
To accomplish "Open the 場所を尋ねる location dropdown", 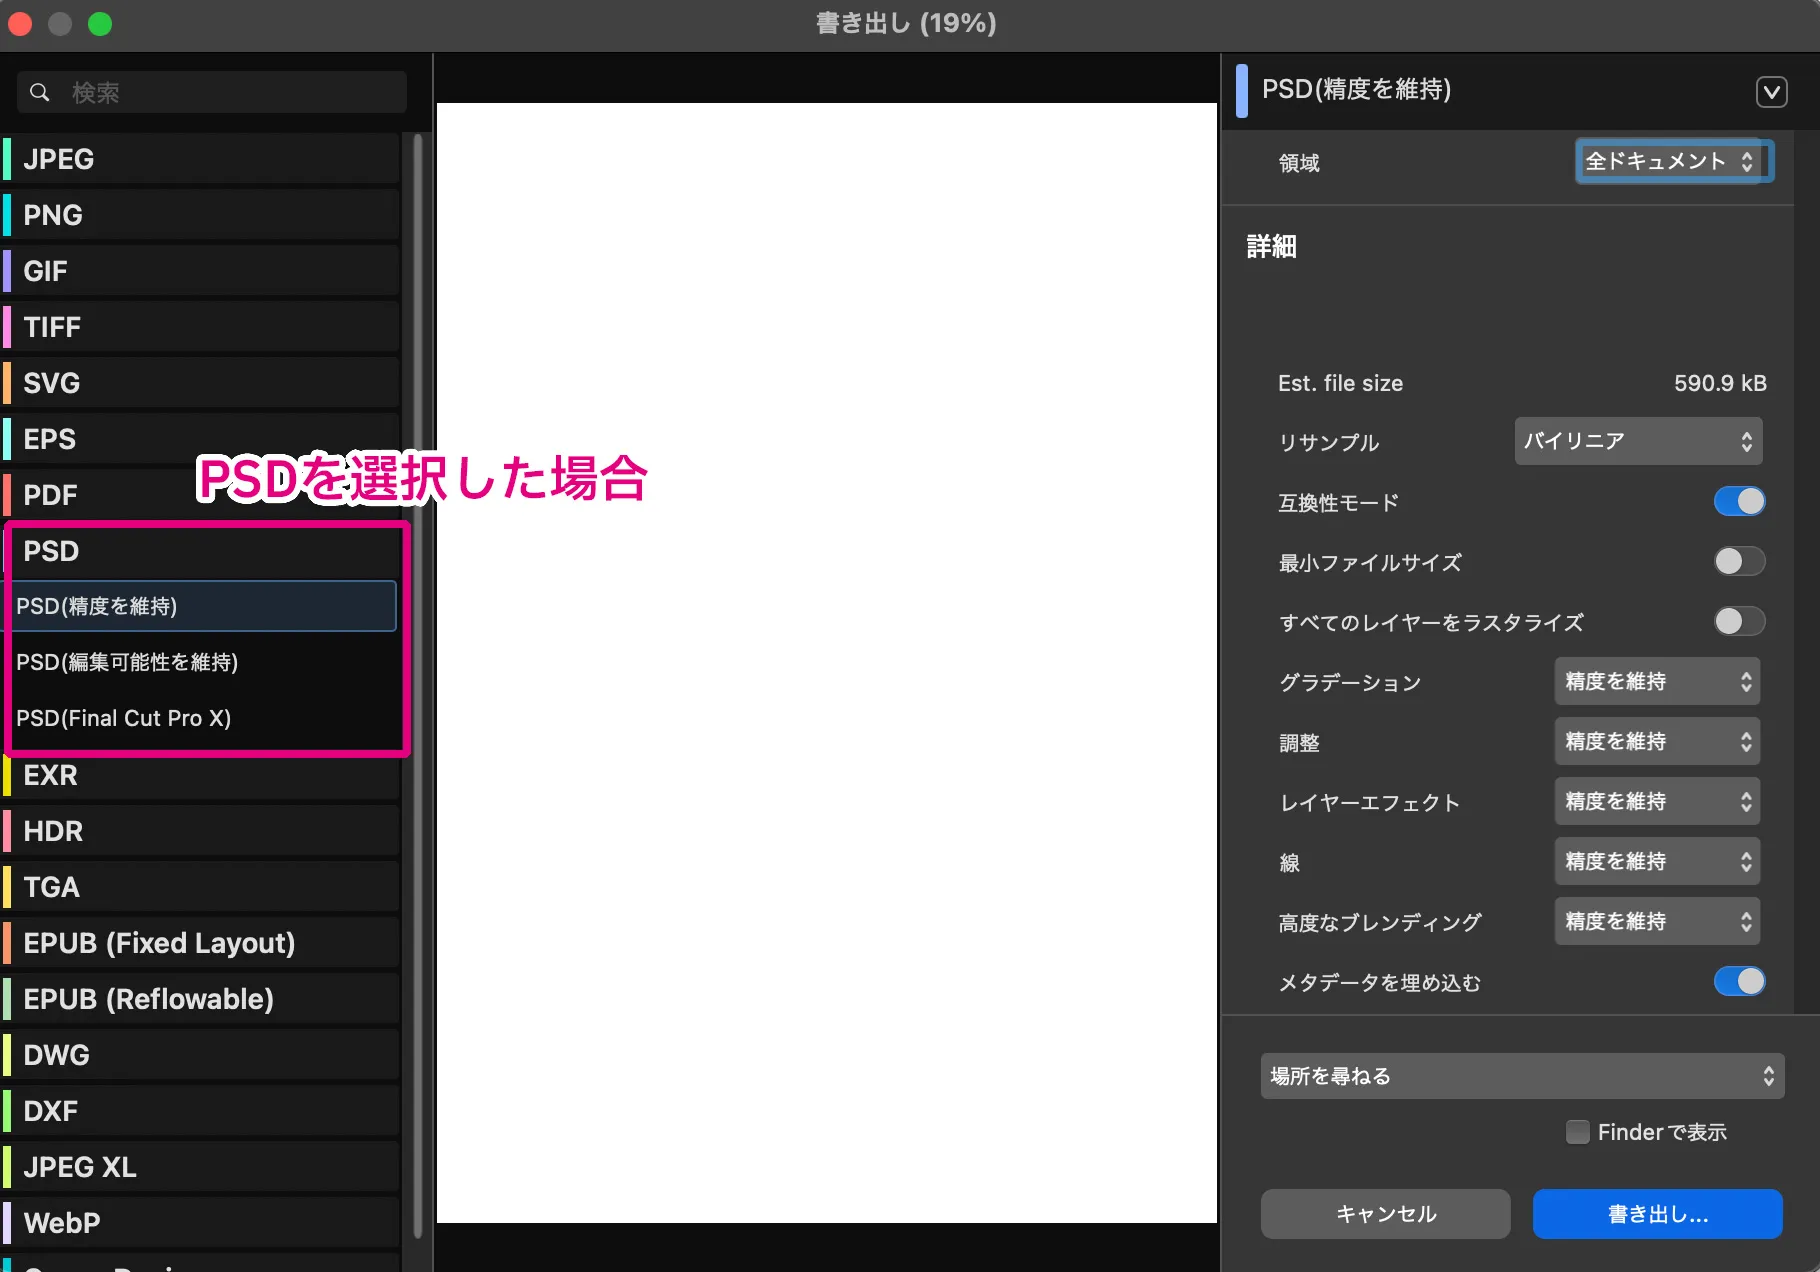I will point(1521,1076).
